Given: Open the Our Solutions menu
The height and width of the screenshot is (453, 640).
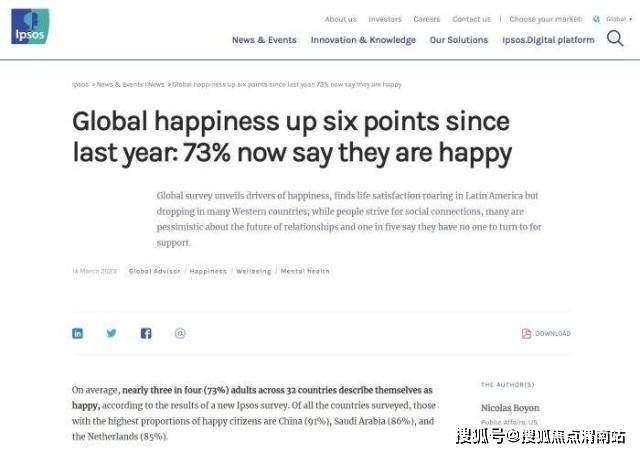Looking at the screenshot, I should [x=459, y=40].
